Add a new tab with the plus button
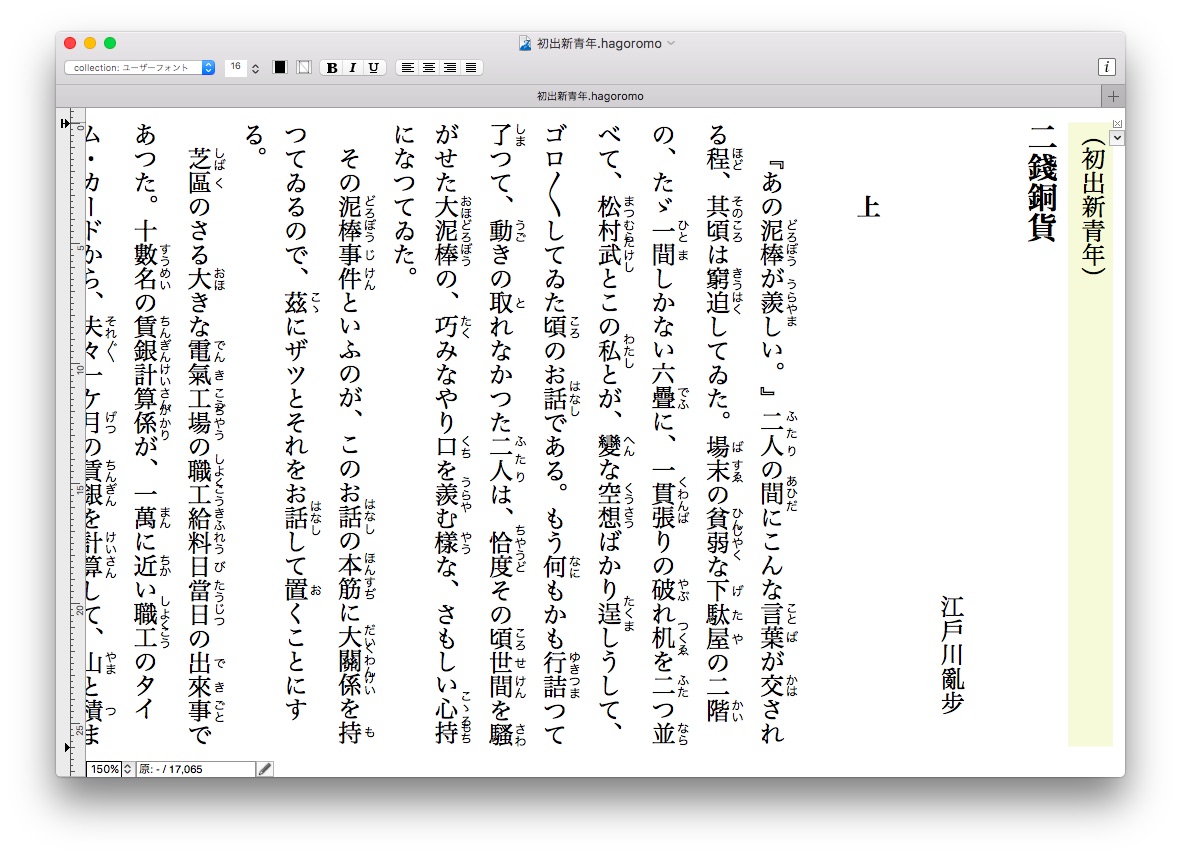1181x857 pixels. point(1113,96)
